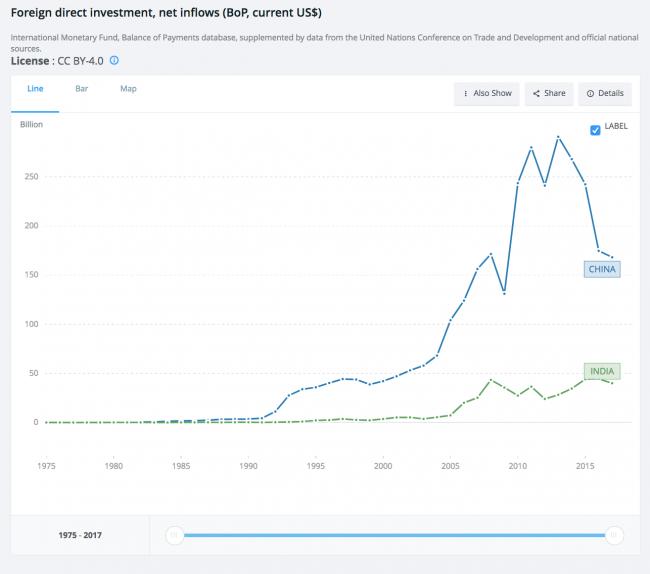Click the right handle of the year slider
This screenshot has width=650, height=574.
614,535
